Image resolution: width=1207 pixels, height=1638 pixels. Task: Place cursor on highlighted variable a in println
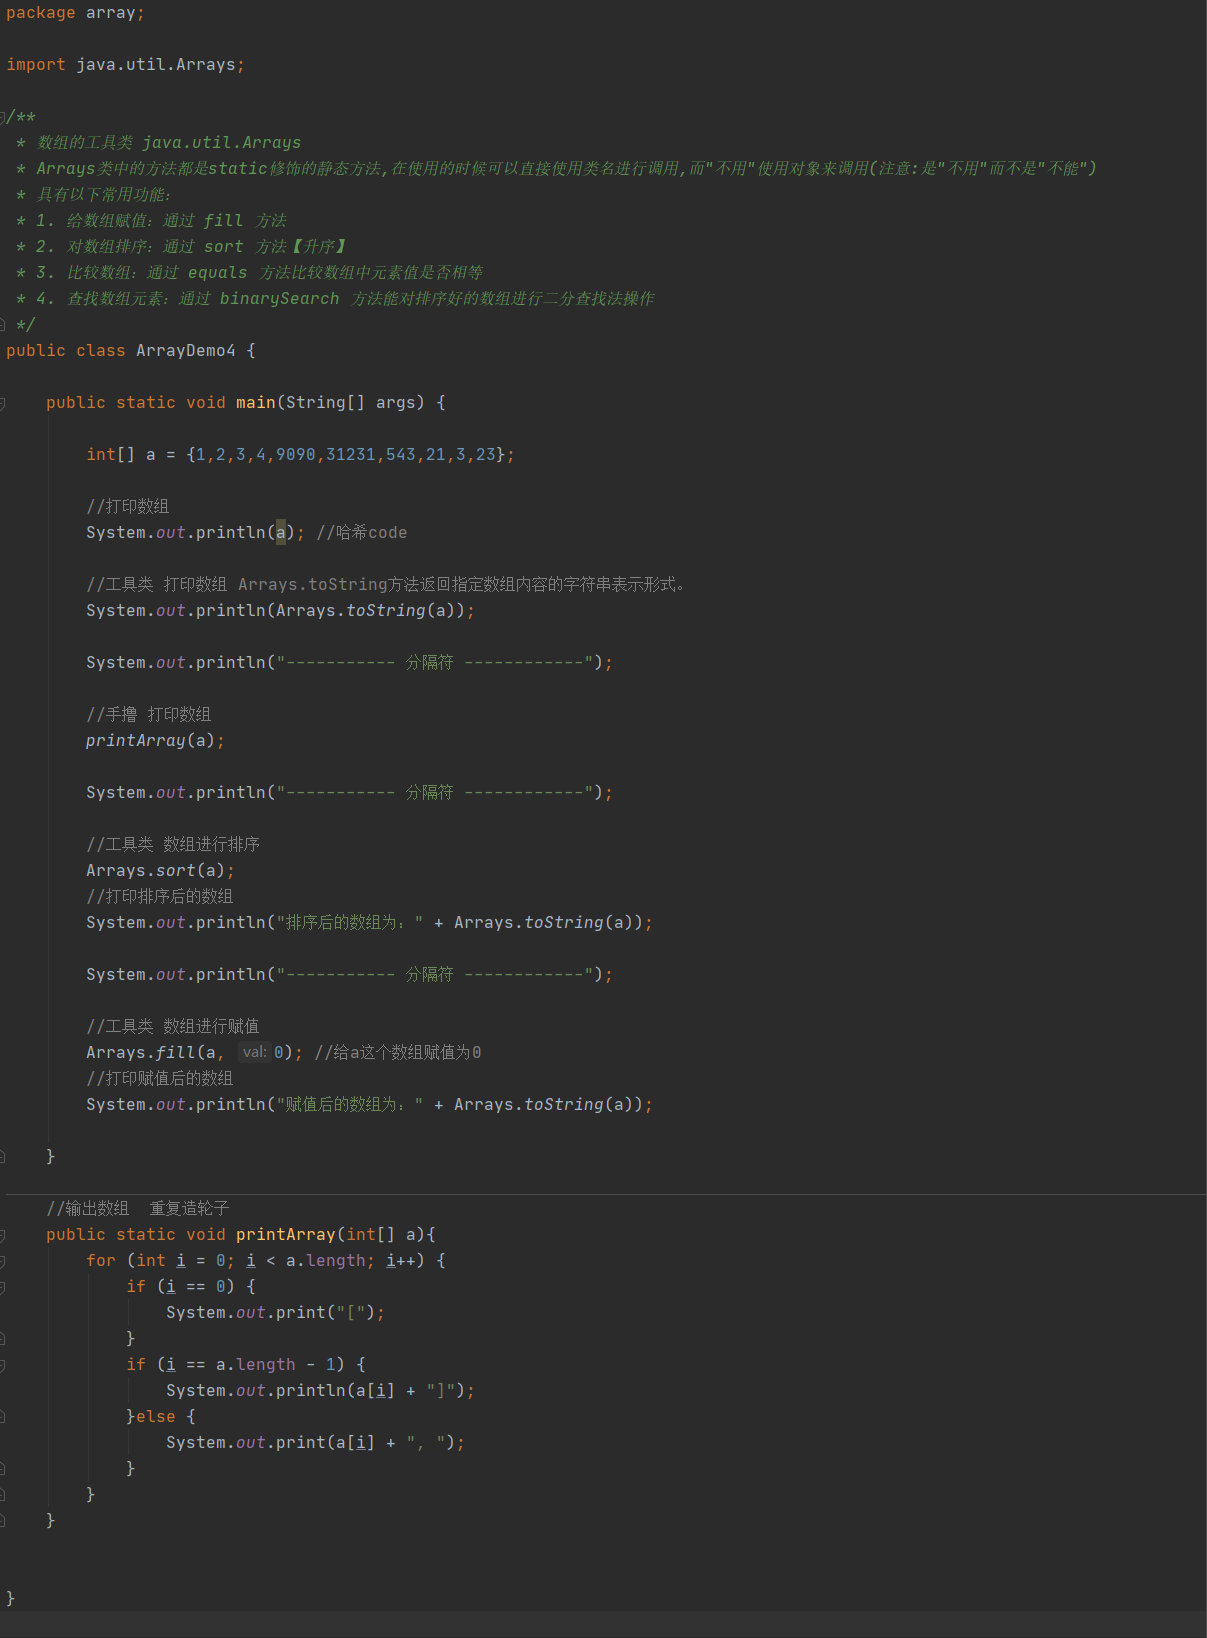tap(281, 532)
